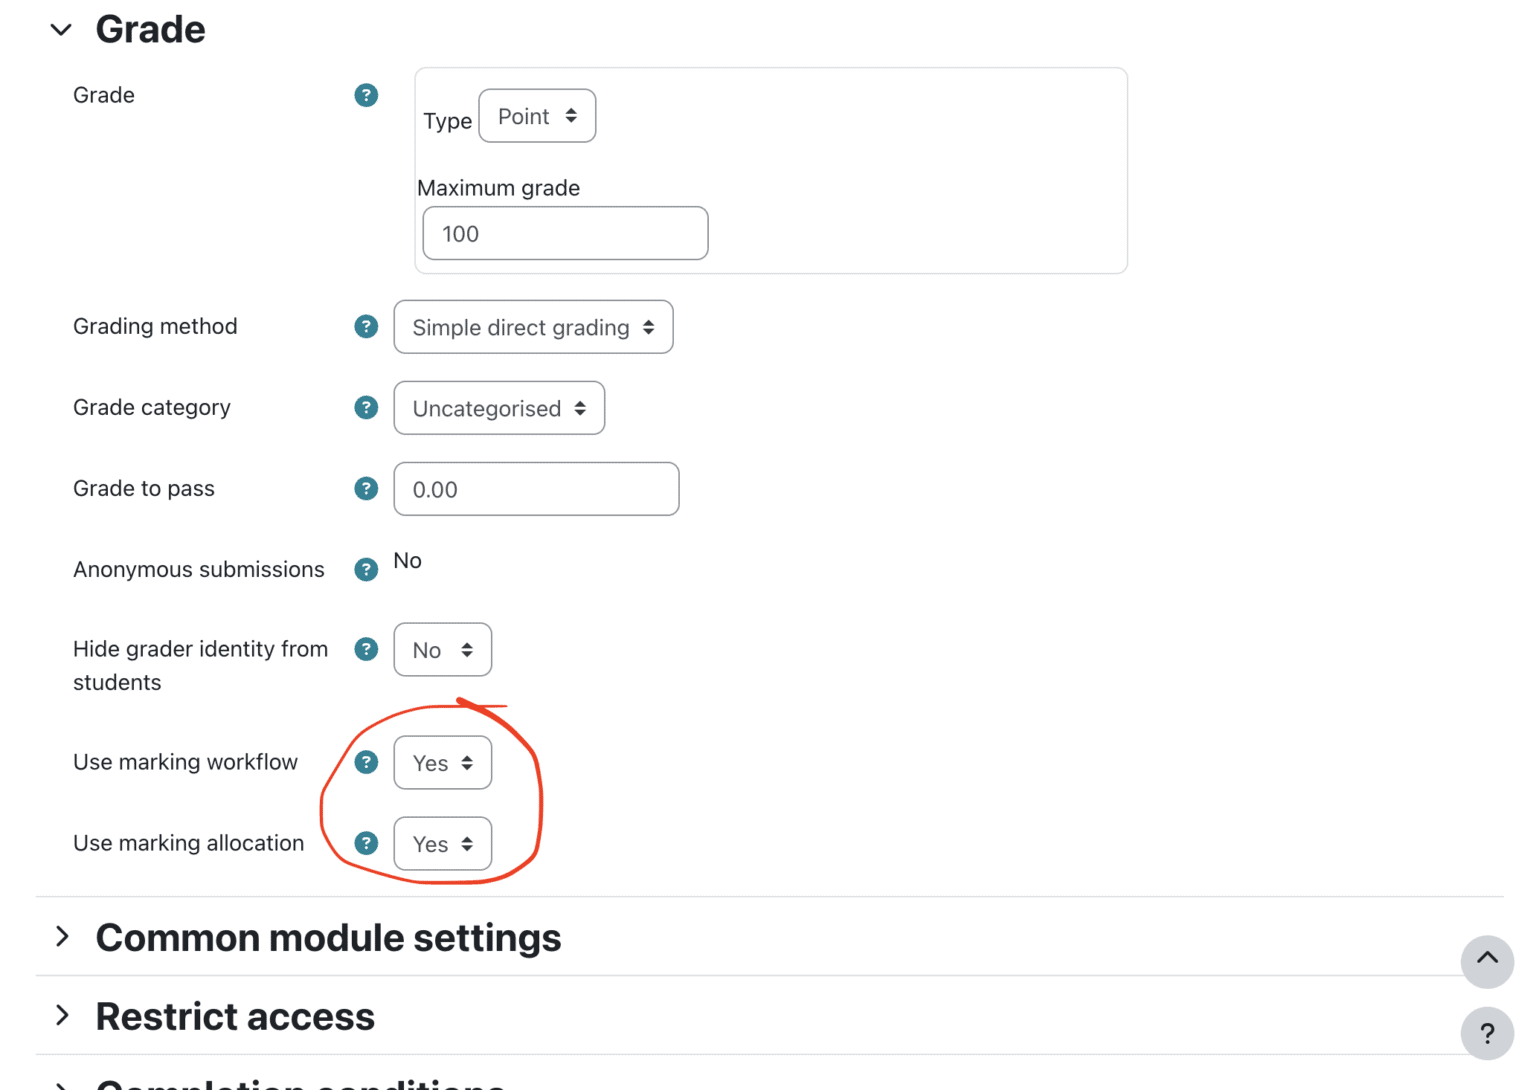The height and width of the screenshot is (1090, 1536).
Task: Open help for Anonymous submissions
Action: point(366,569)
